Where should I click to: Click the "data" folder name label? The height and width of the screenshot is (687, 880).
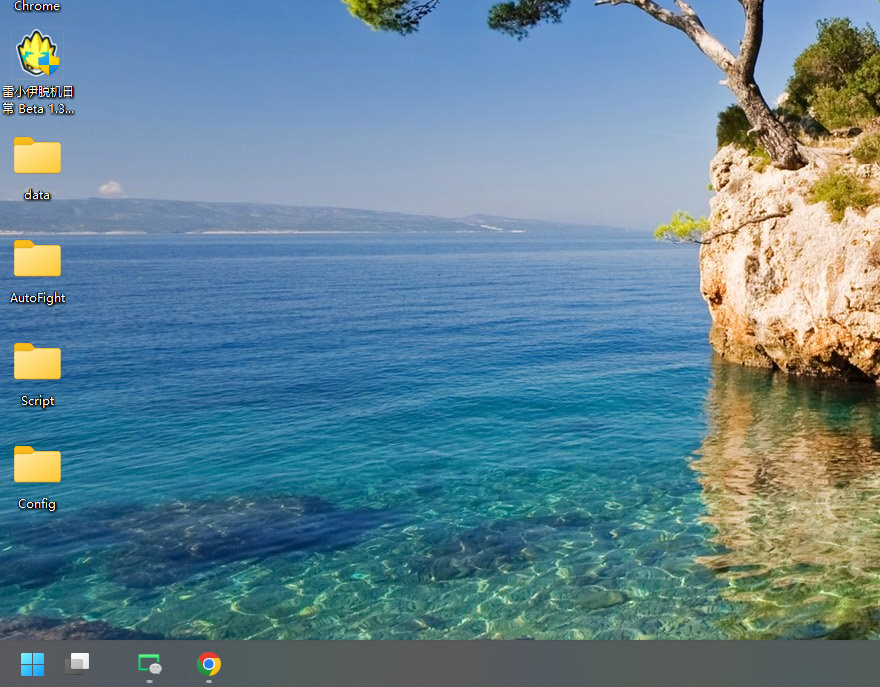point(37,195)
